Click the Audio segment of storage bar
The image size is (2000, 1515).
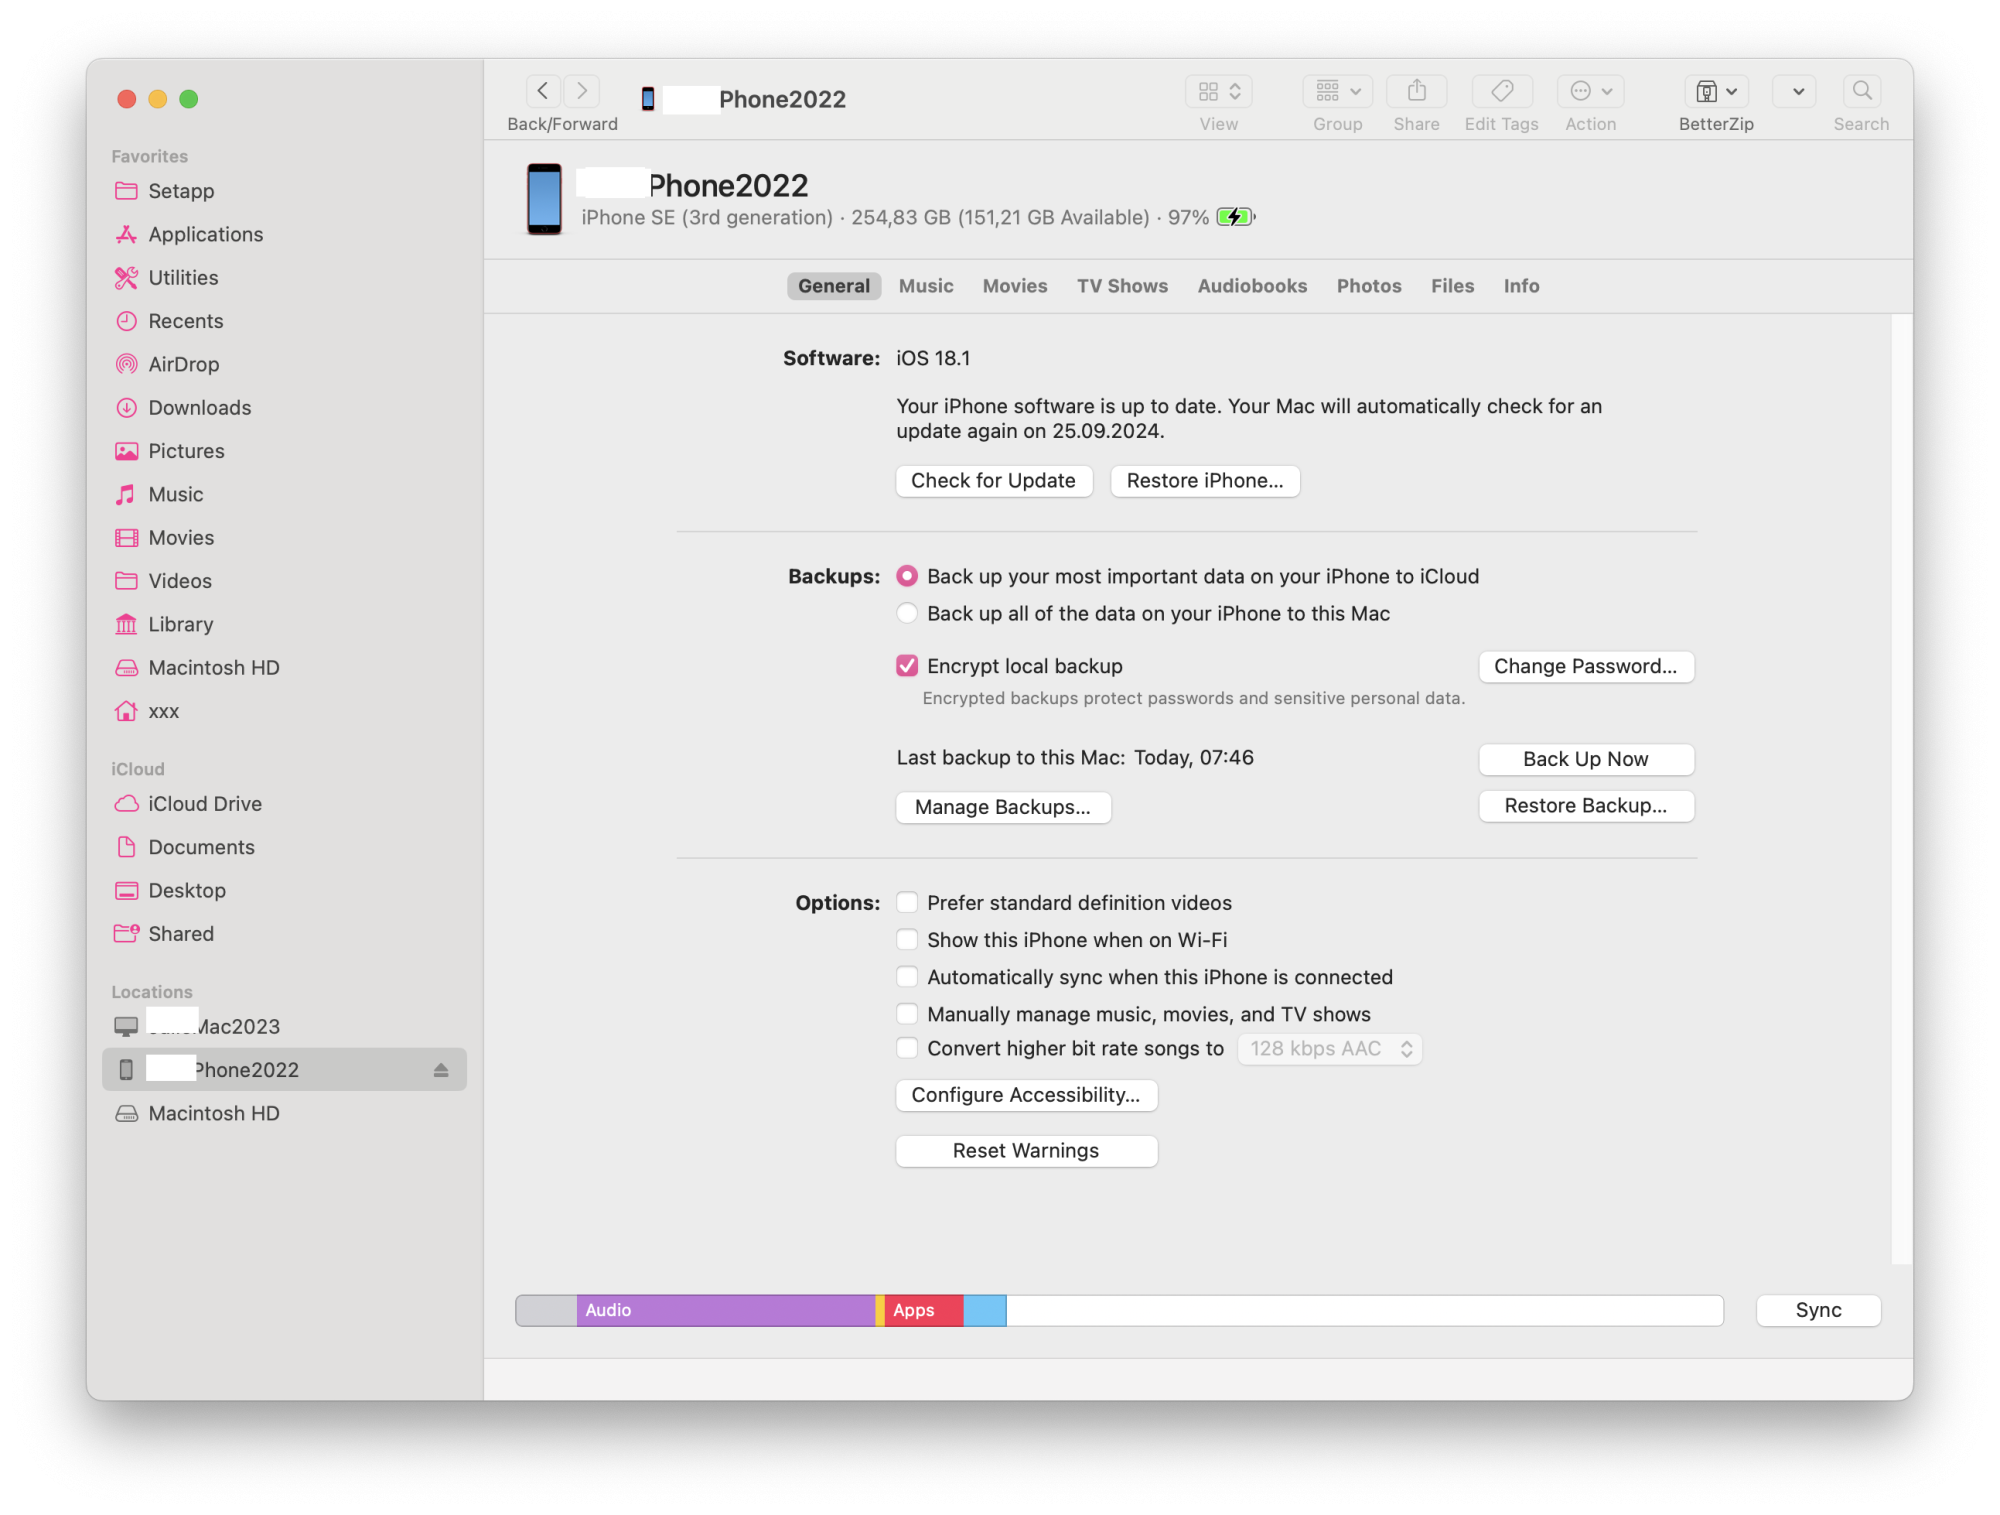tap(726, 1310)
